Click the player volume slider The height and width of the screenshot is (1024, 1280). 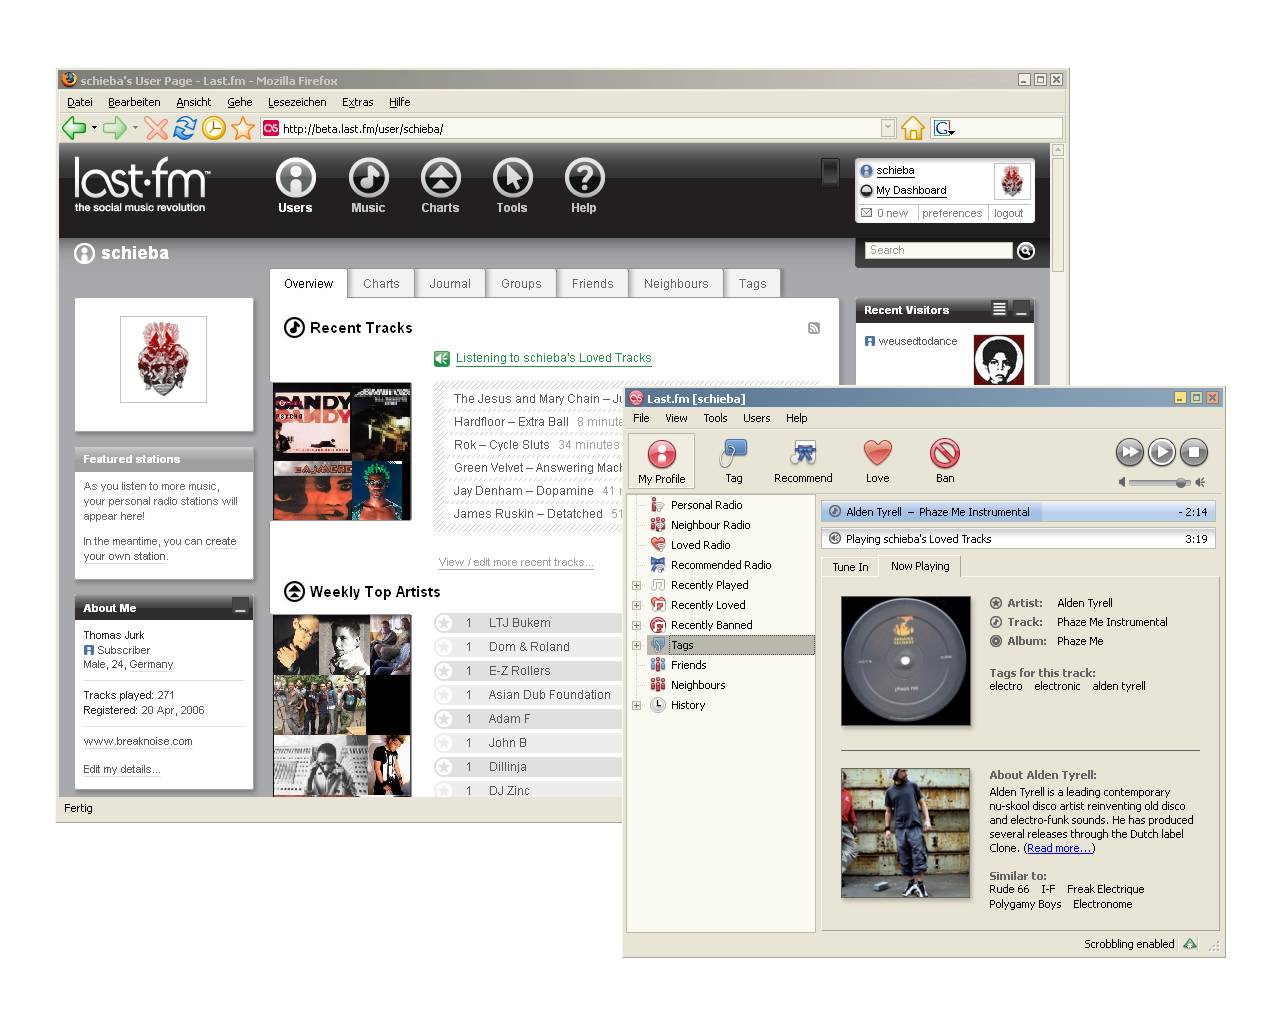click(1160, 482)
